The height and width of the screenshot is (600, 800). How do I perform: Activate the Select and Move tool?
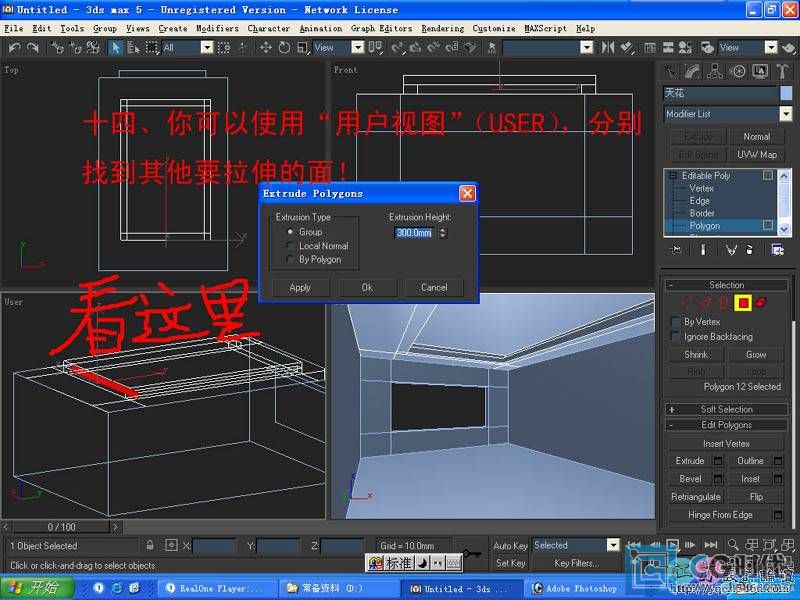(265, 48)
